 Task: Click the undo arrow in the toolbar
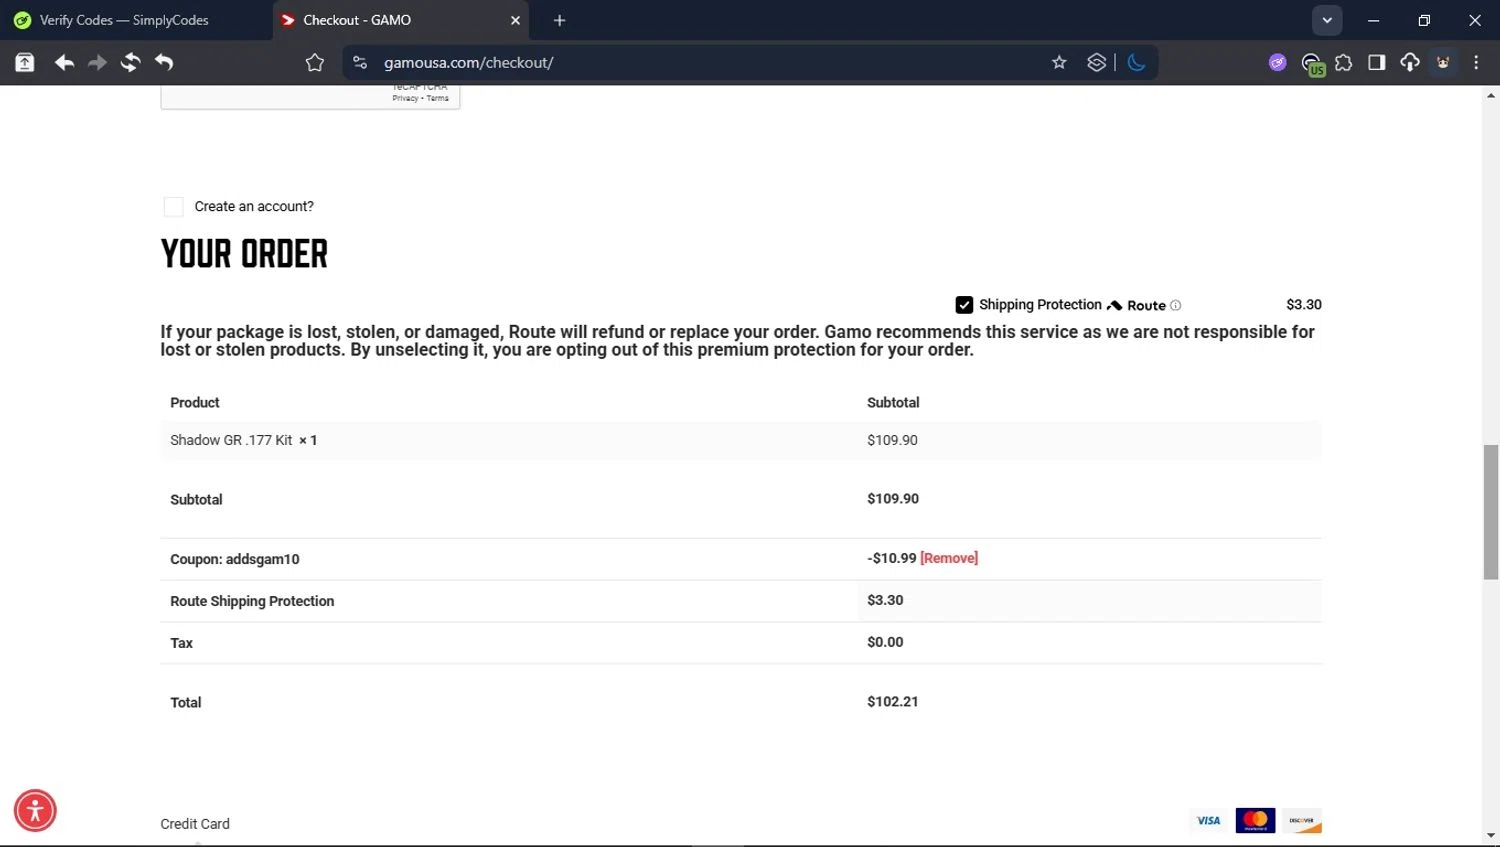tap(164, 62)
